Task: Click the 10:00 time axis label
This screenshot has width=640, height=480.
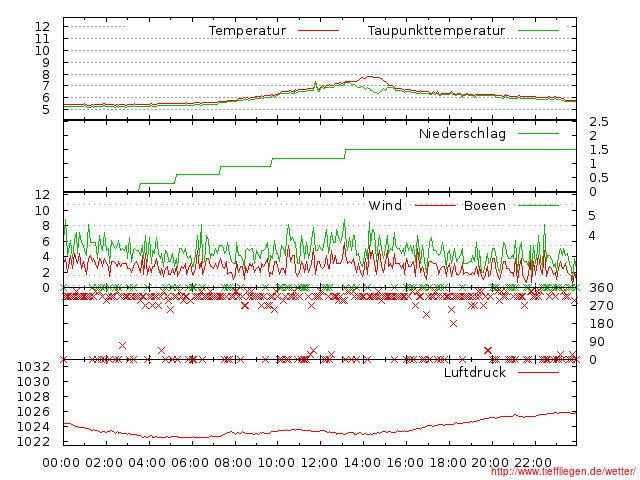Action: tap(276, 463)
